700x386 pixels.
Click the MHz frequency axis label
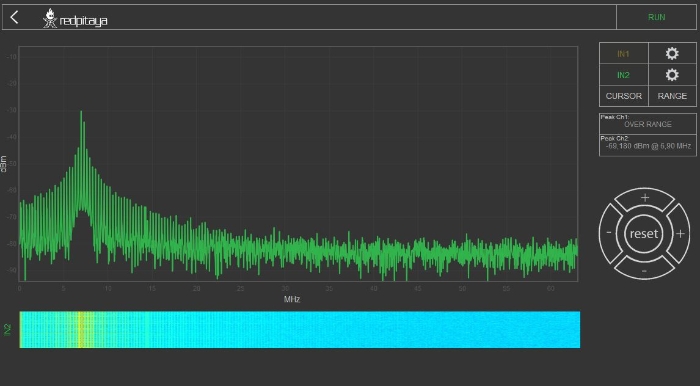tap(292, 299)
